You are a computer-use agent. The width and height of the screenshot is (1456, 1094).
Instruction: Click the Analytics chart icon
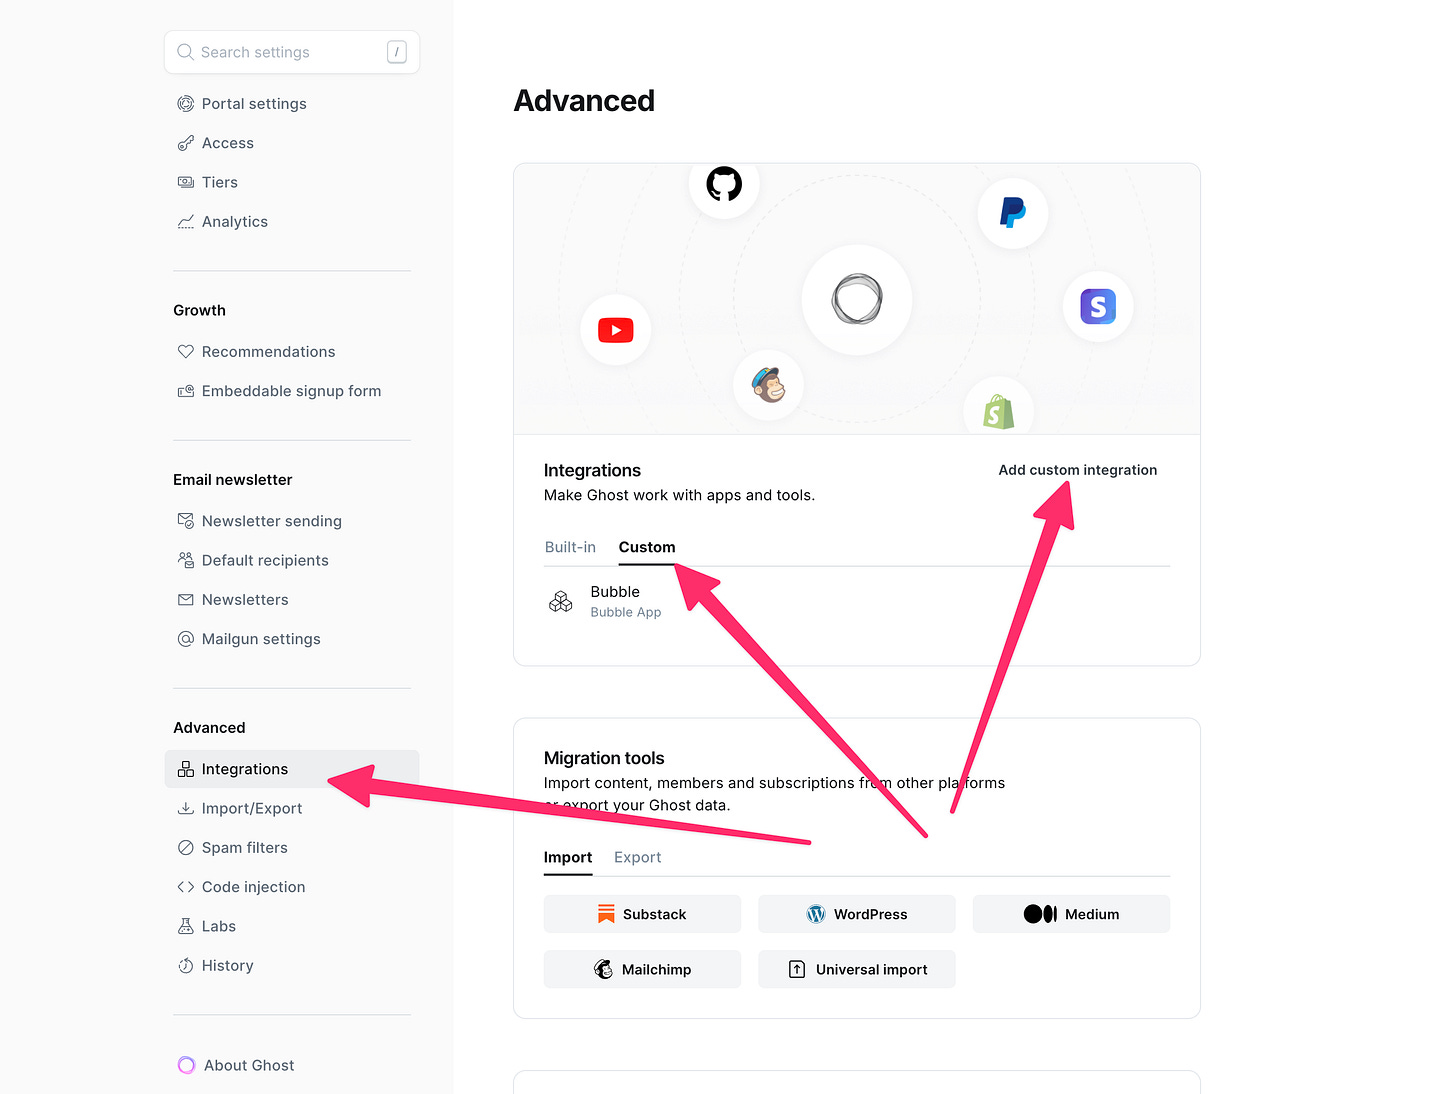pyautogui.click(x=186, y=222)
